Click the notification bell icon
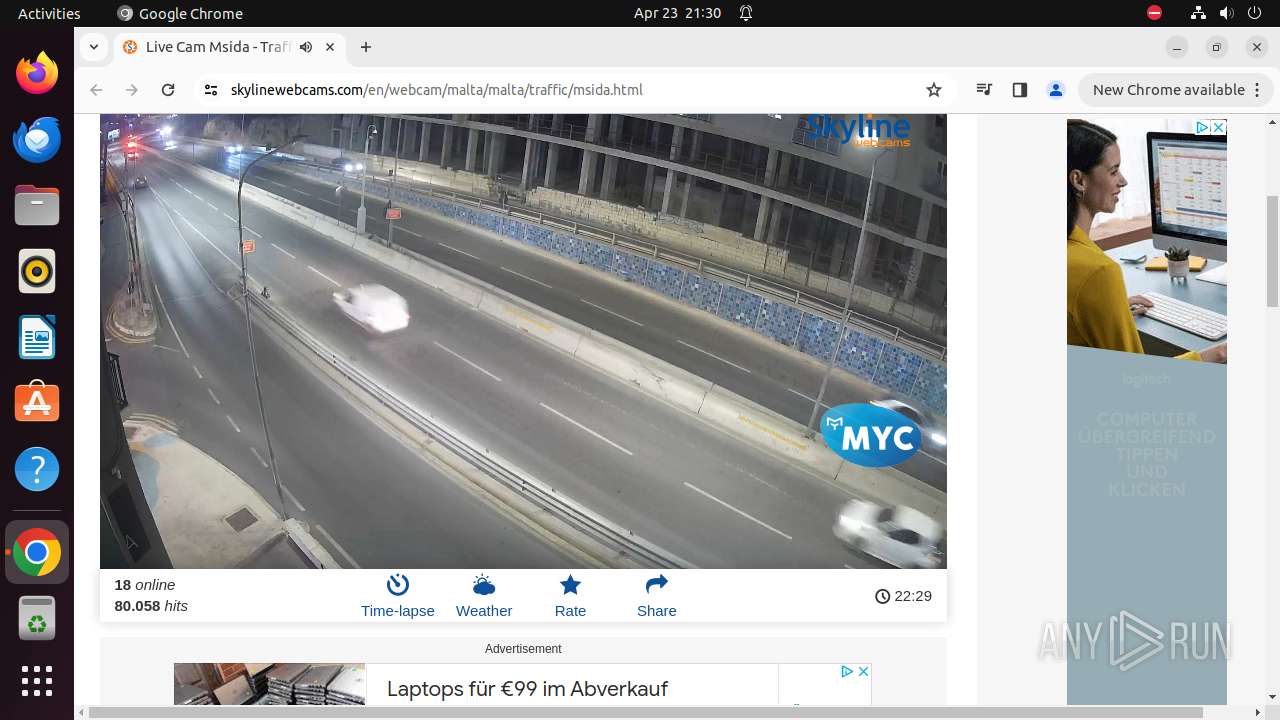 (746, 13)
